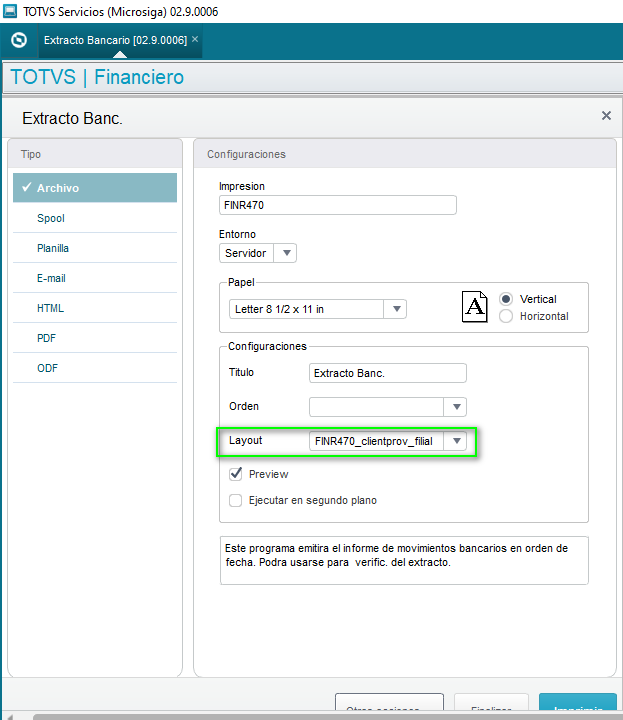Screen dimensions: 623x720
Task: Click the Titulo field Extracto Banc.
Action: tap(388, 373)
